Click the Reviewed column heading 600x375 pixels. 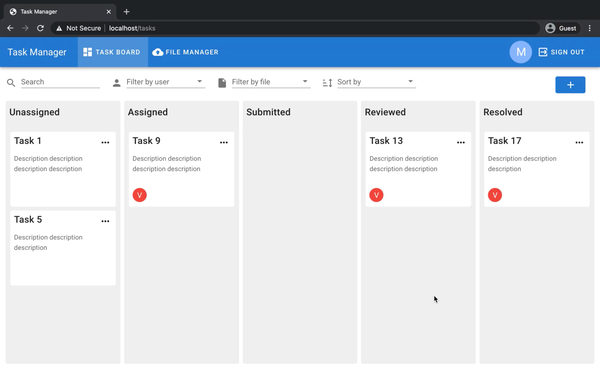tap(385, 112)
